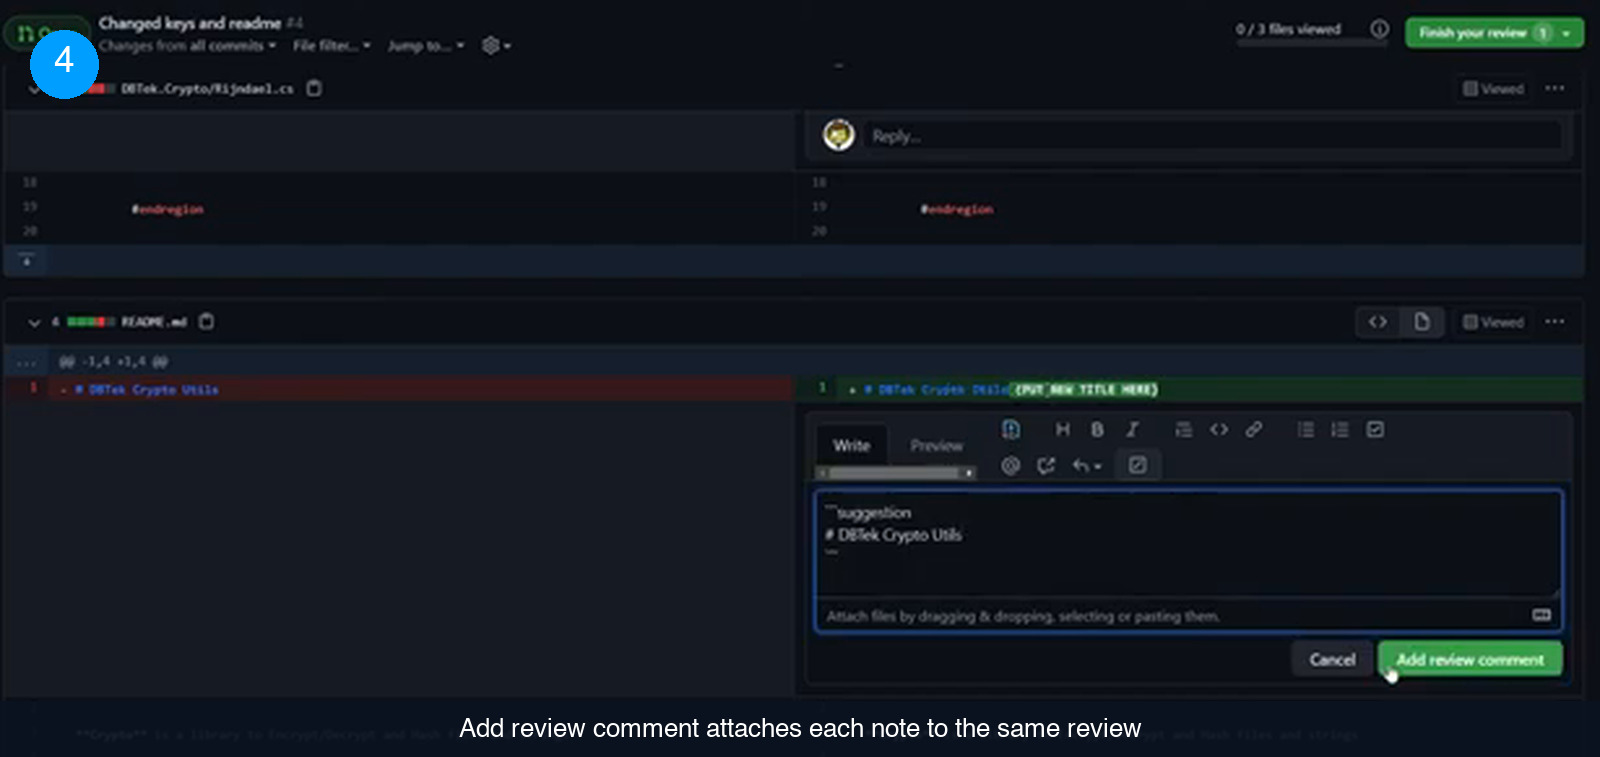The image size is (1600, 757).
Task: Click the README.md file name
Action: tap(154, 322)
